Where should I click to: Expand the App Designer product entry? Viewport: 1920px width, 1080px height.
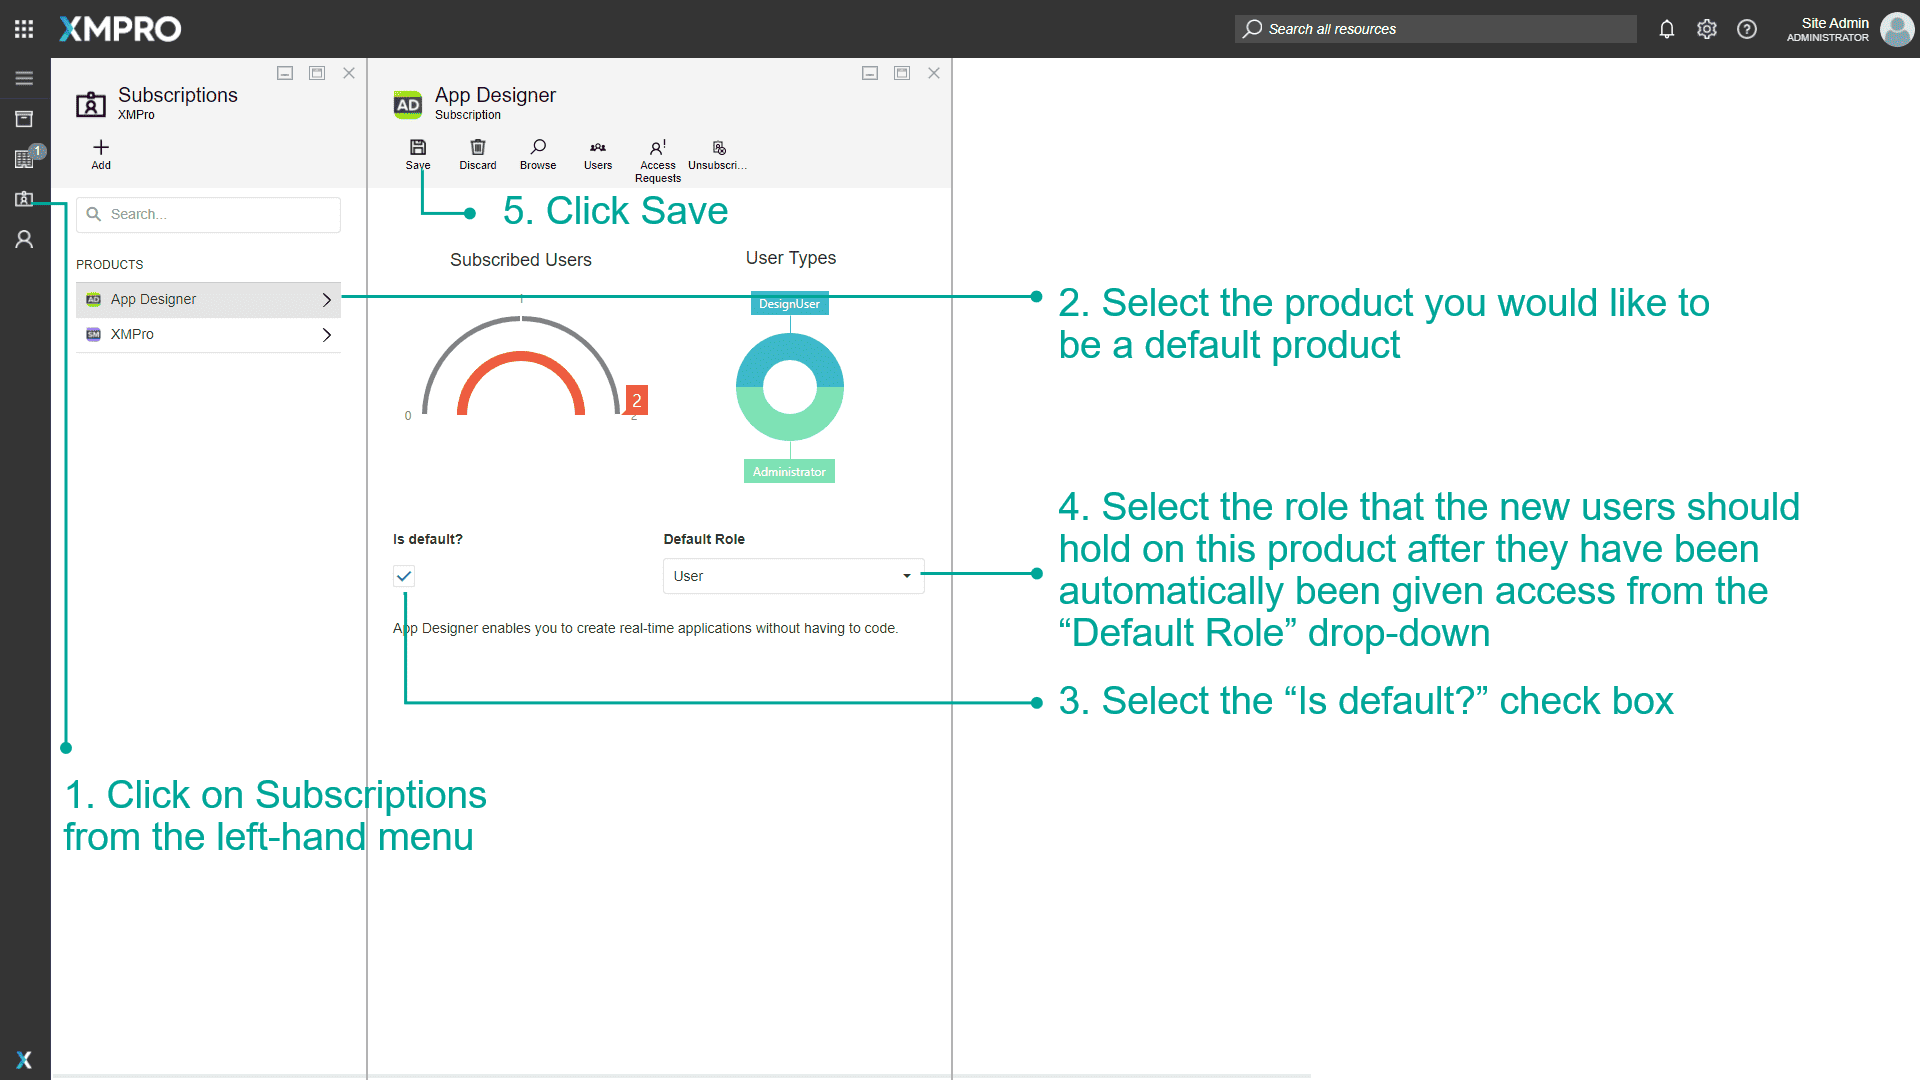(326, 299)
